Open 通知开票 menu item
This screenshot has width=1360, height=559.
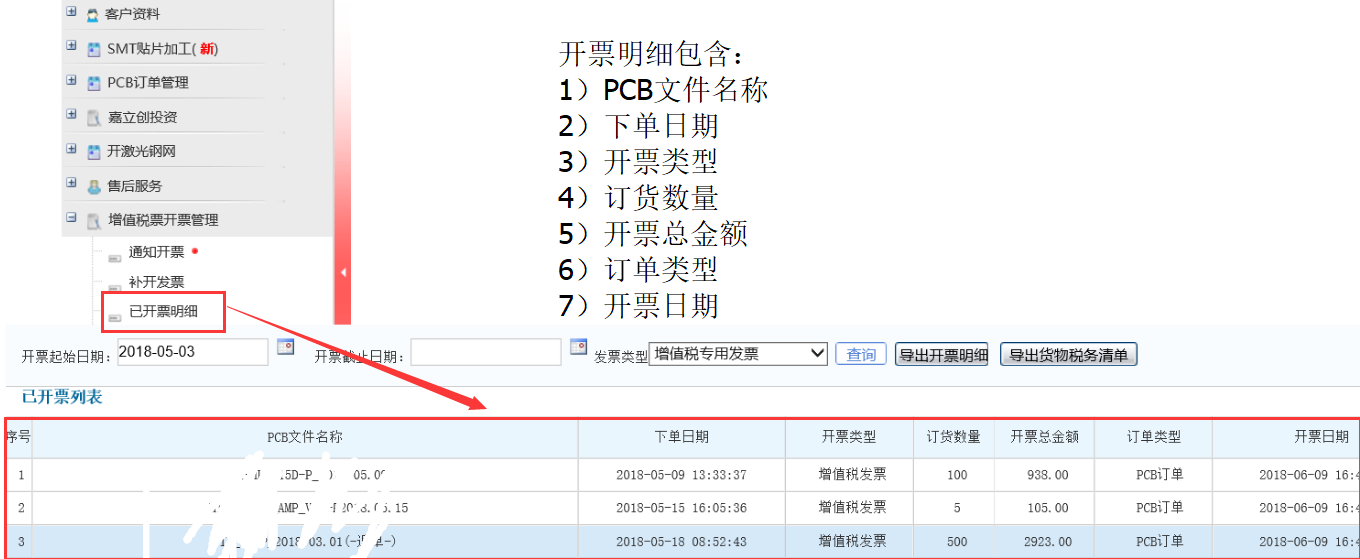point(156,252)
